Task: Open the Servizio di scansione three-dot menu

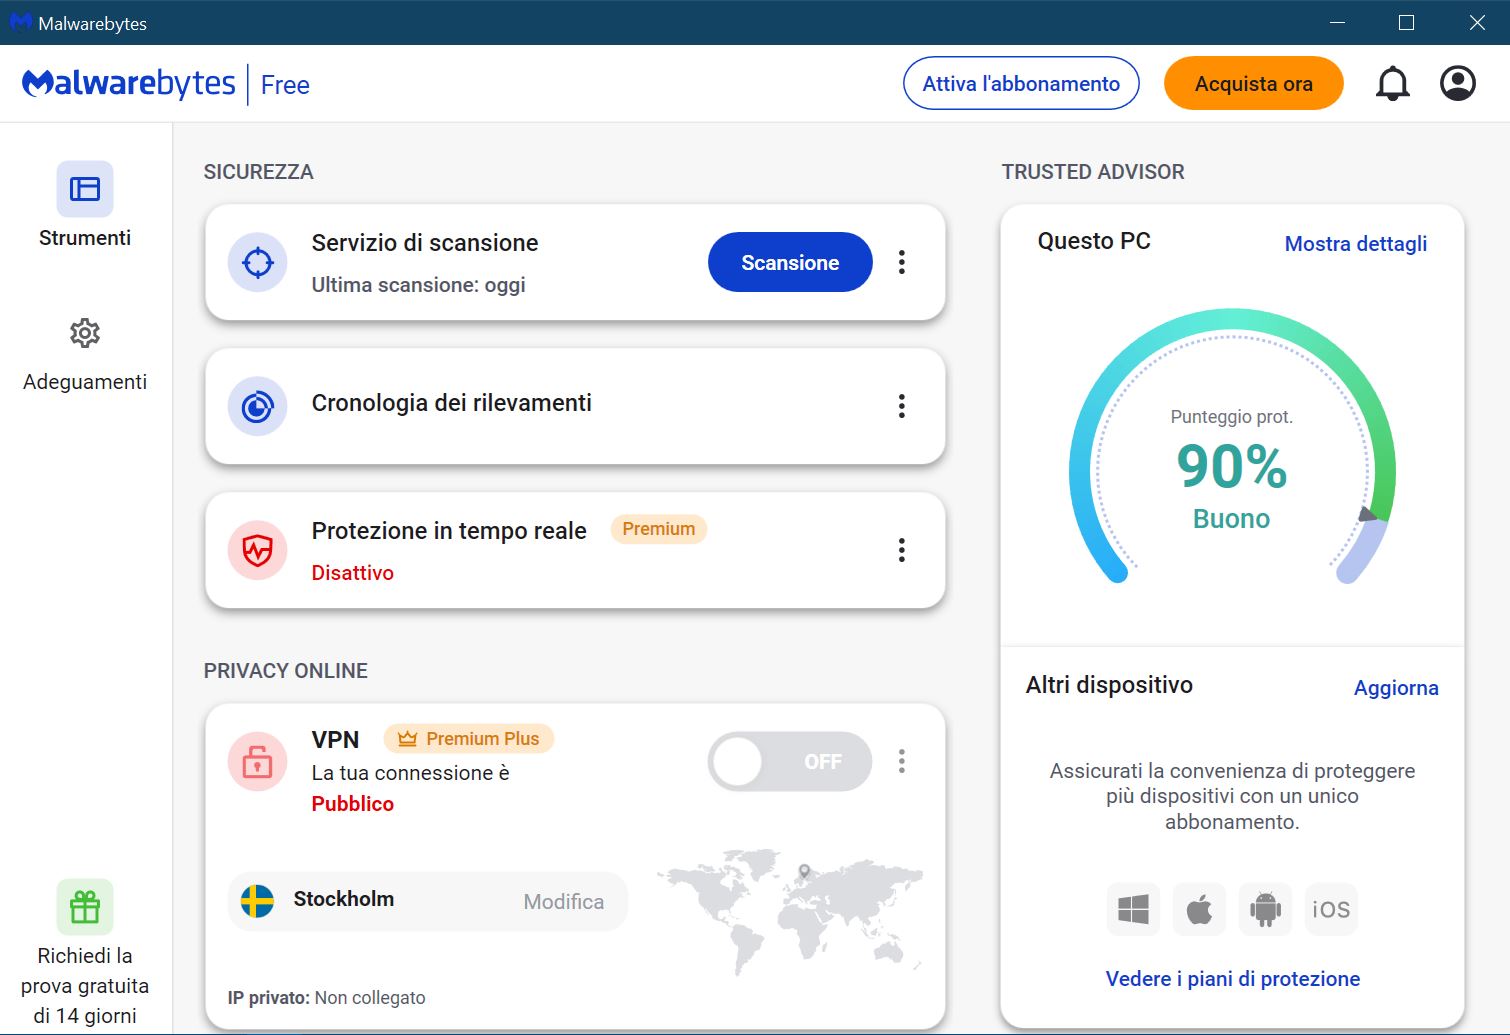Action: [x=902, y=262]
